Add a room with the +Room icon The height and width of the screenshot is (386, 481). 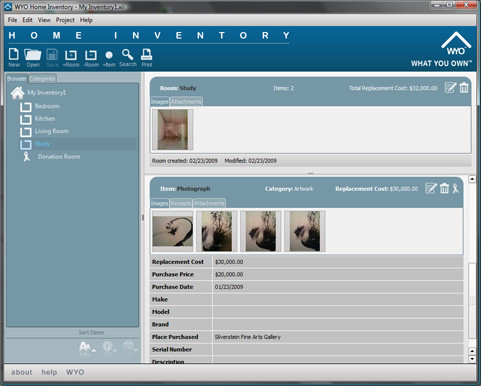click(71, 58)
